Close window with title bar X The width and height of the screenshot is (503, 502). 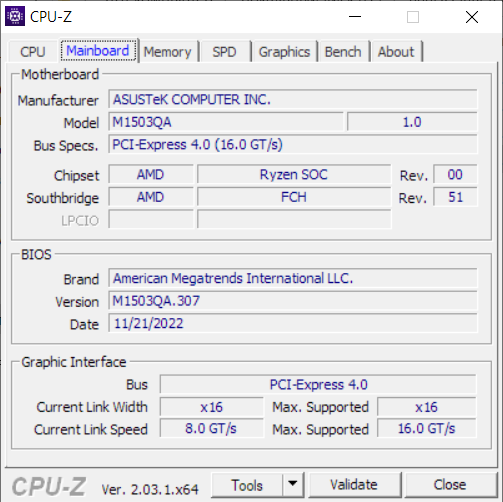point(472,17)
